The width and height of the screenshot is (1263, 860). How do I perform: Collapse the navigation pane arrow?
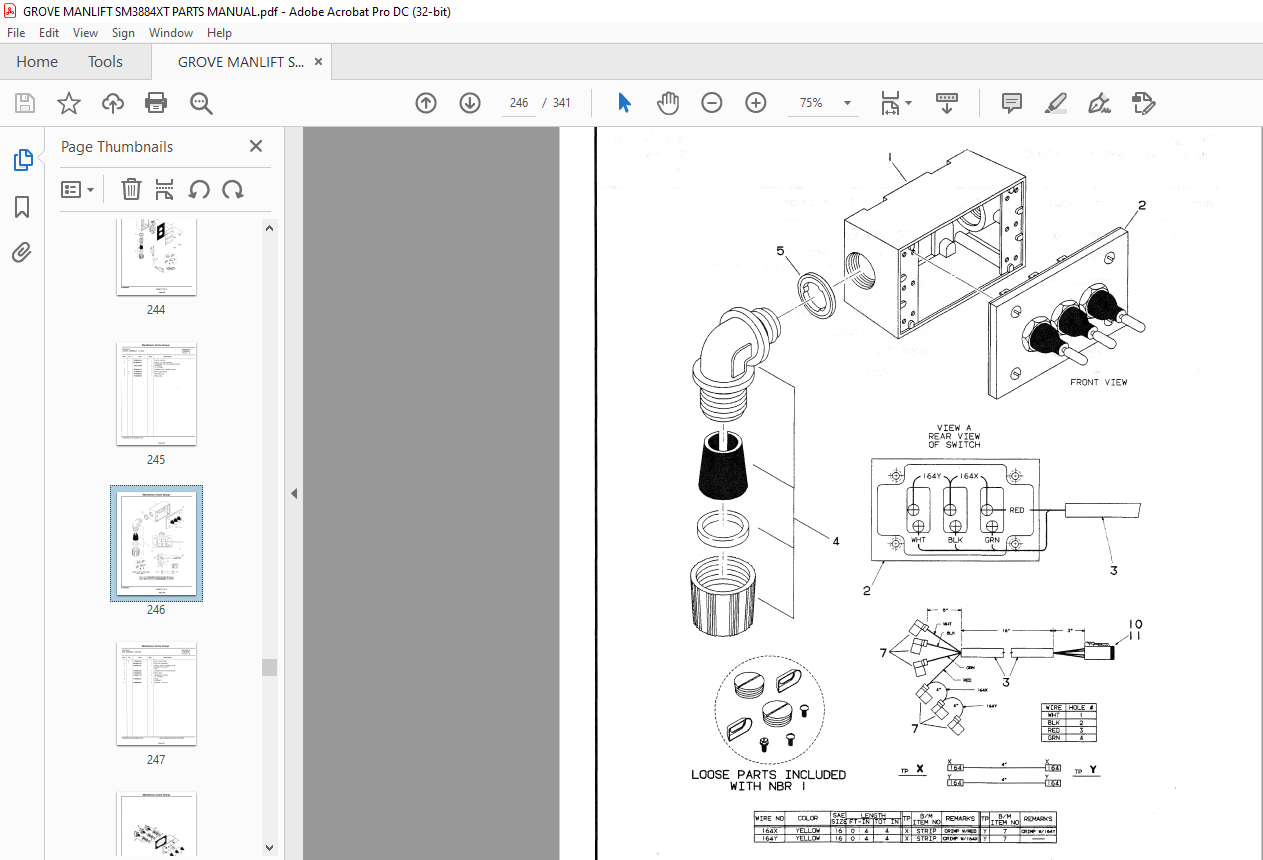pyautogui.click(x=294, y=493)
